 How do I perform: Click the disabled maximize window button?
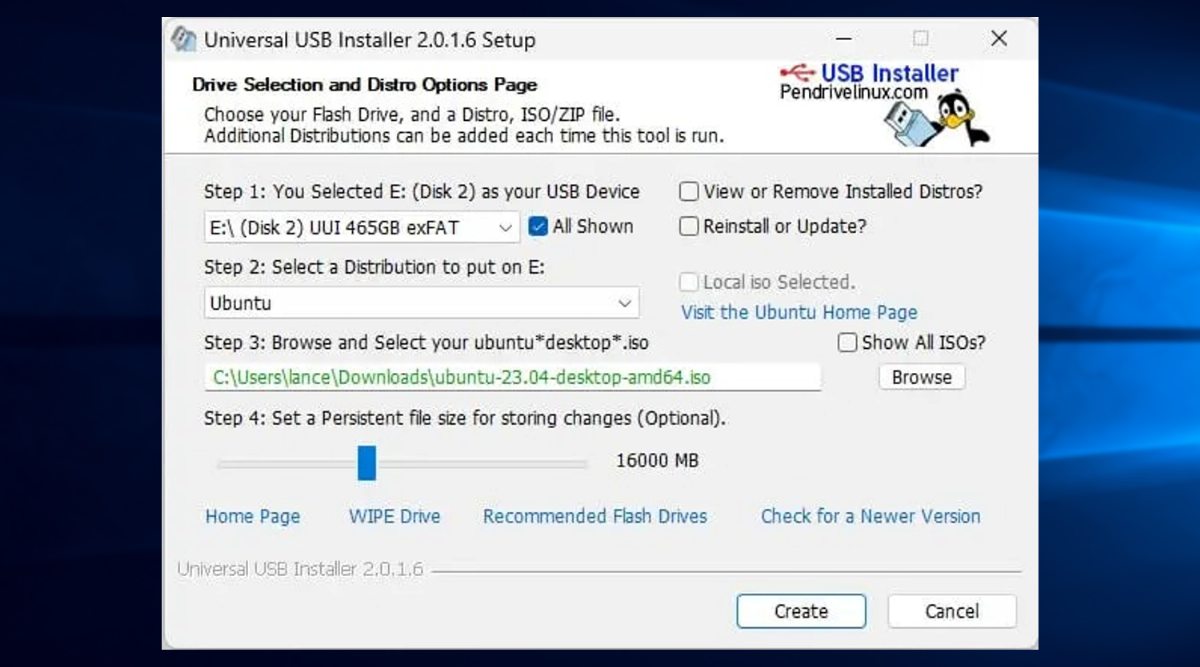tap(921, 39)
